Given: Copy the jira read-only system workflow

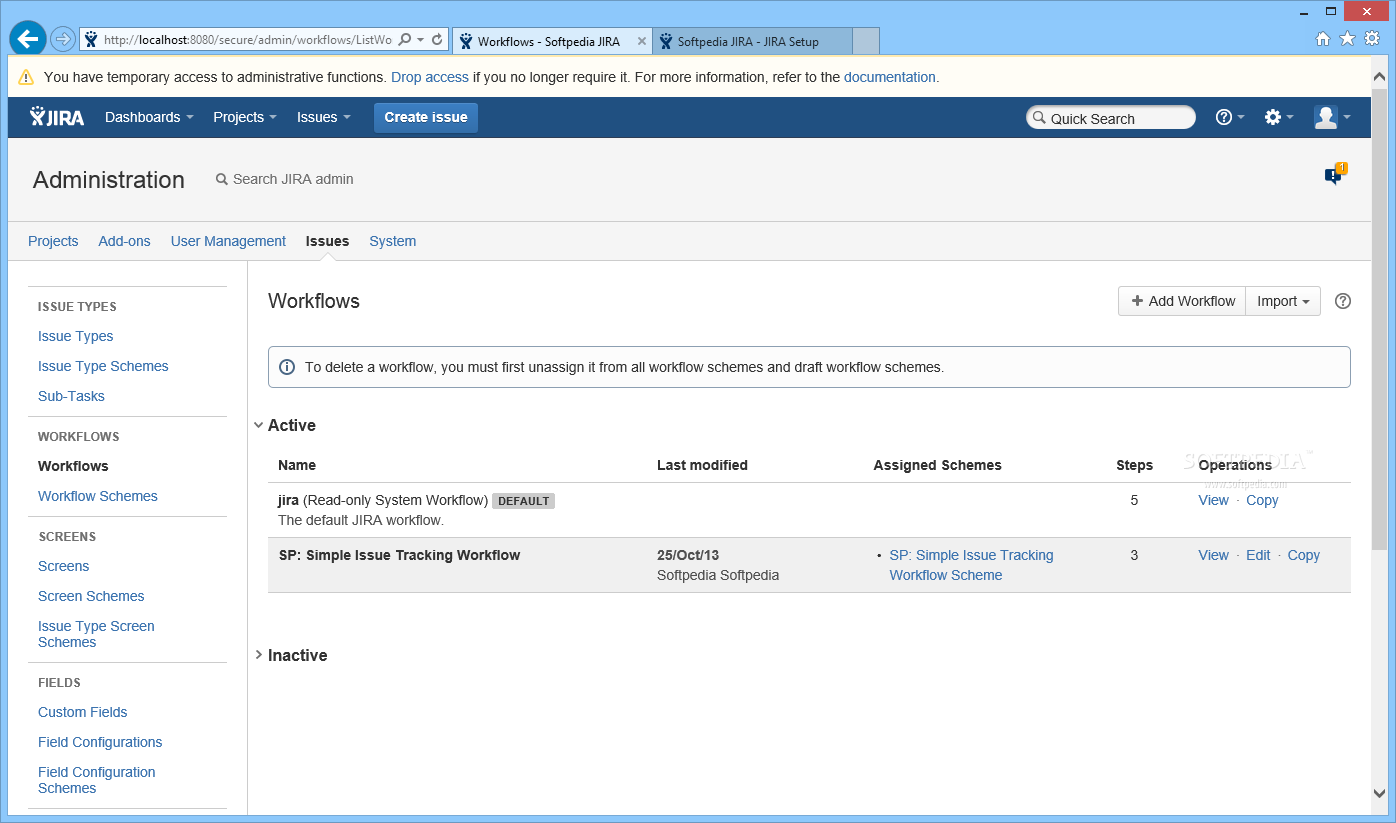Looking at the screenshot, I should (x=1262, y=500).
